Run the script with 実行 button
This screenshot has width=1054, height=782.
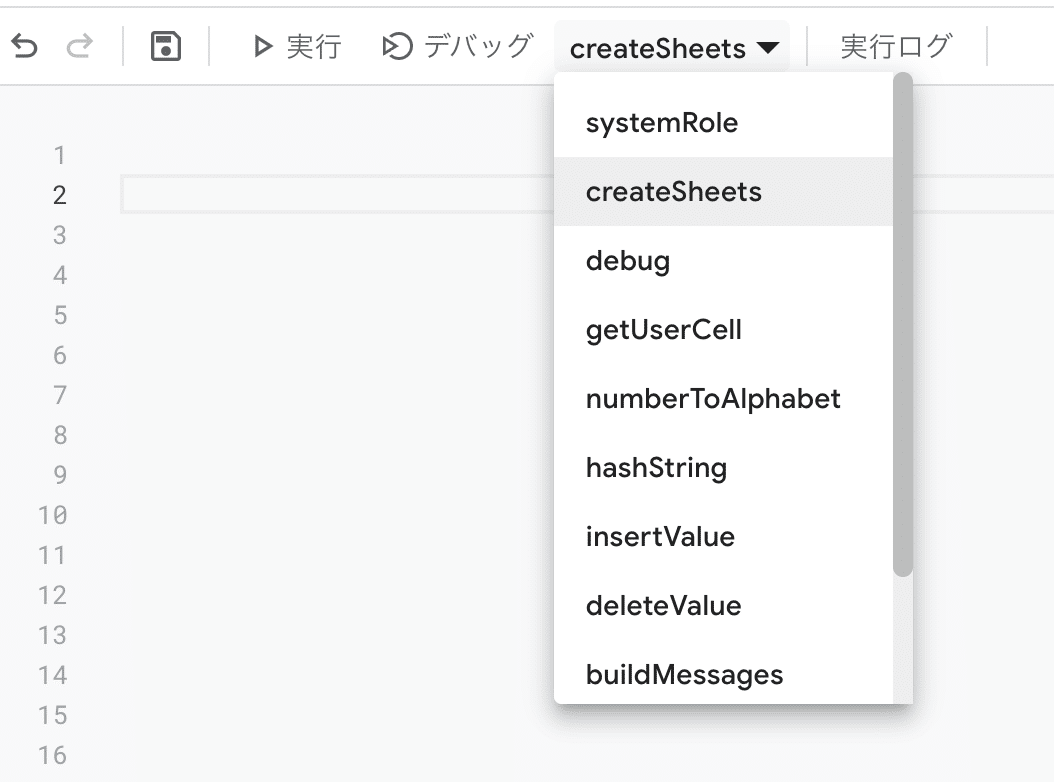298,46
